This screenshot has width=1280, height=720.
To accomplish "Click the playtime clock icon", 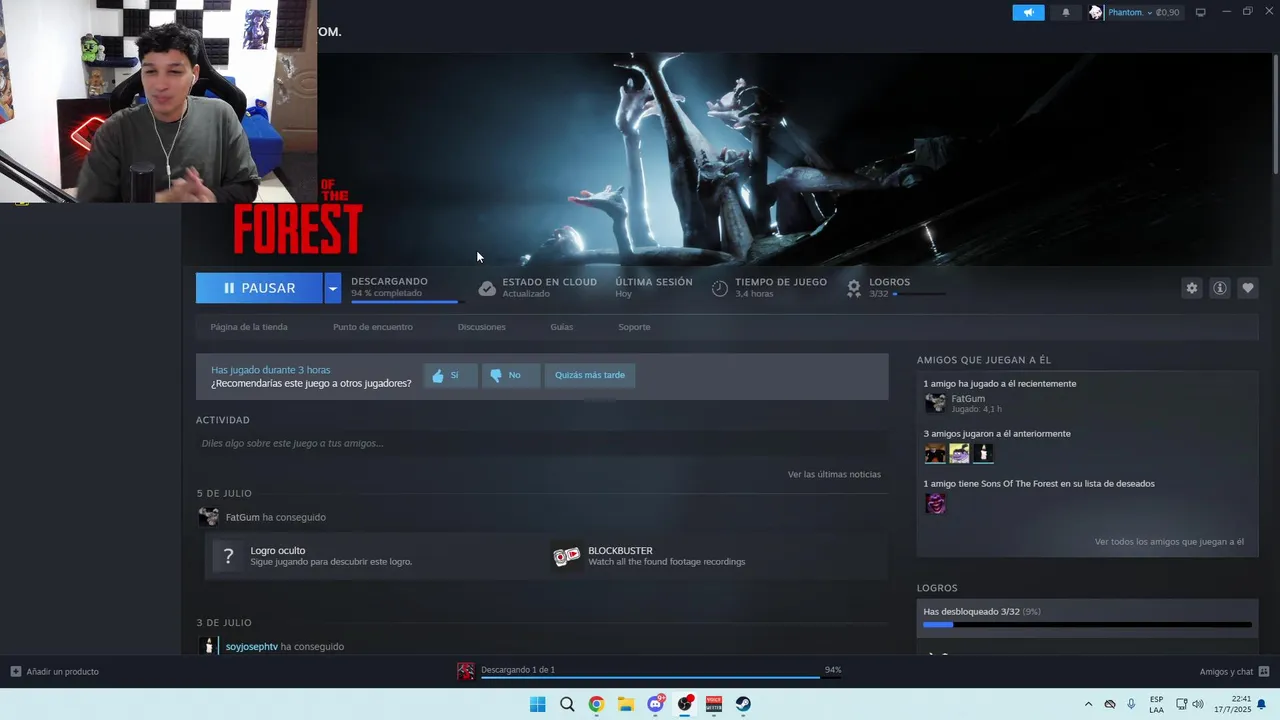I will coord(720,288).
